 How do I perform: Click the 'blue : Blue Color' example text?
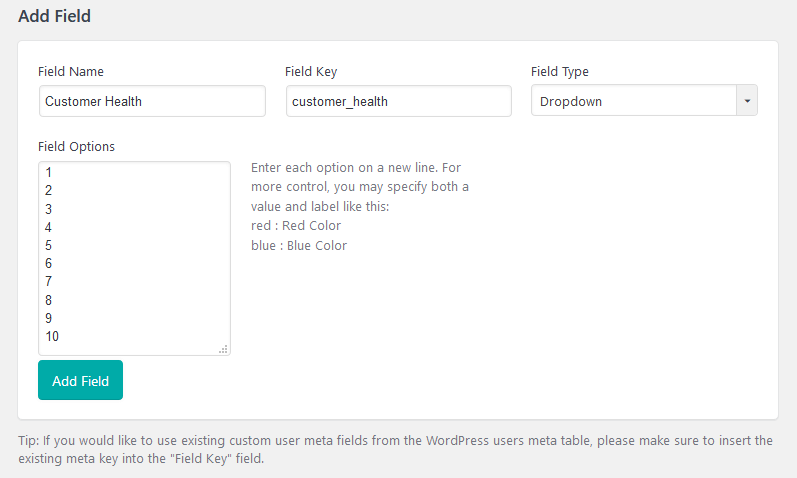tap(299, 246)
